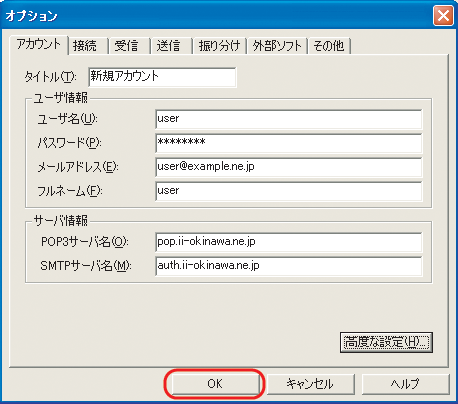Click the サーバ情報 group heading
Image resolution: width=458 pixels, height=404 pixels.
pyautogui.click(x=61, y=221)
